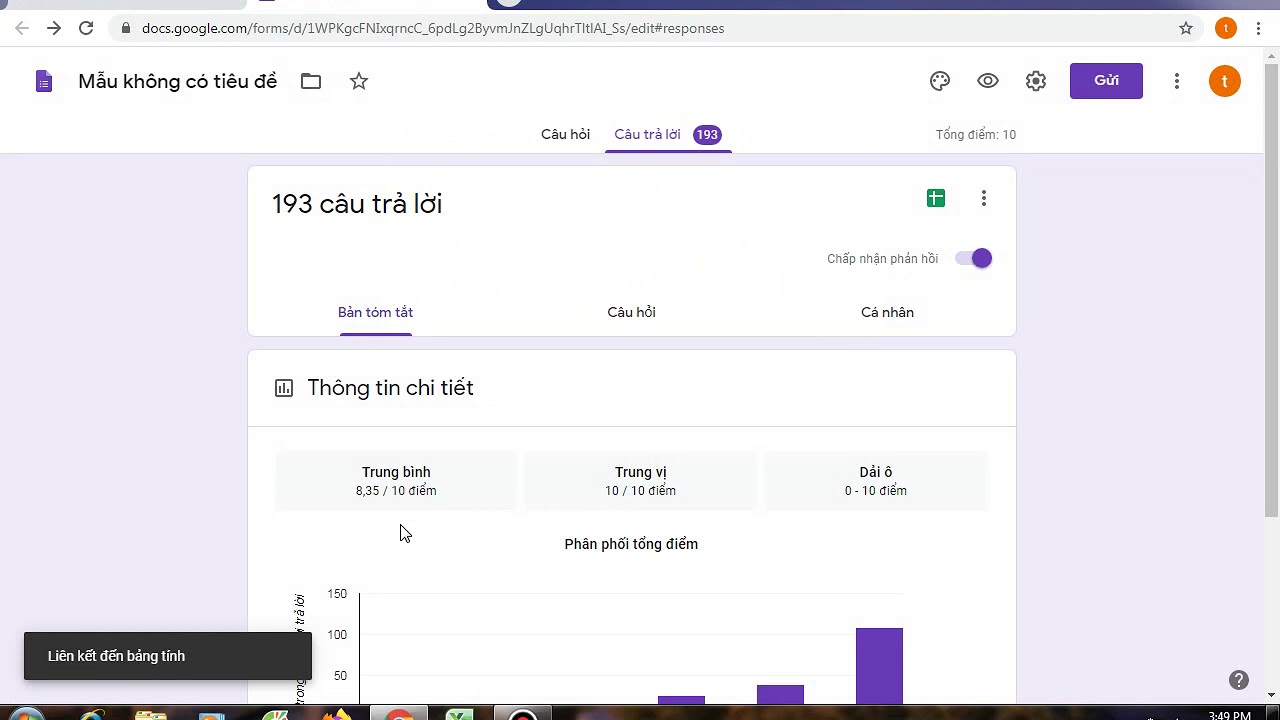The height and width of the screenshot is (720, 1280).
Task: Click the Help question mark icon
Action: [1239, 680]
